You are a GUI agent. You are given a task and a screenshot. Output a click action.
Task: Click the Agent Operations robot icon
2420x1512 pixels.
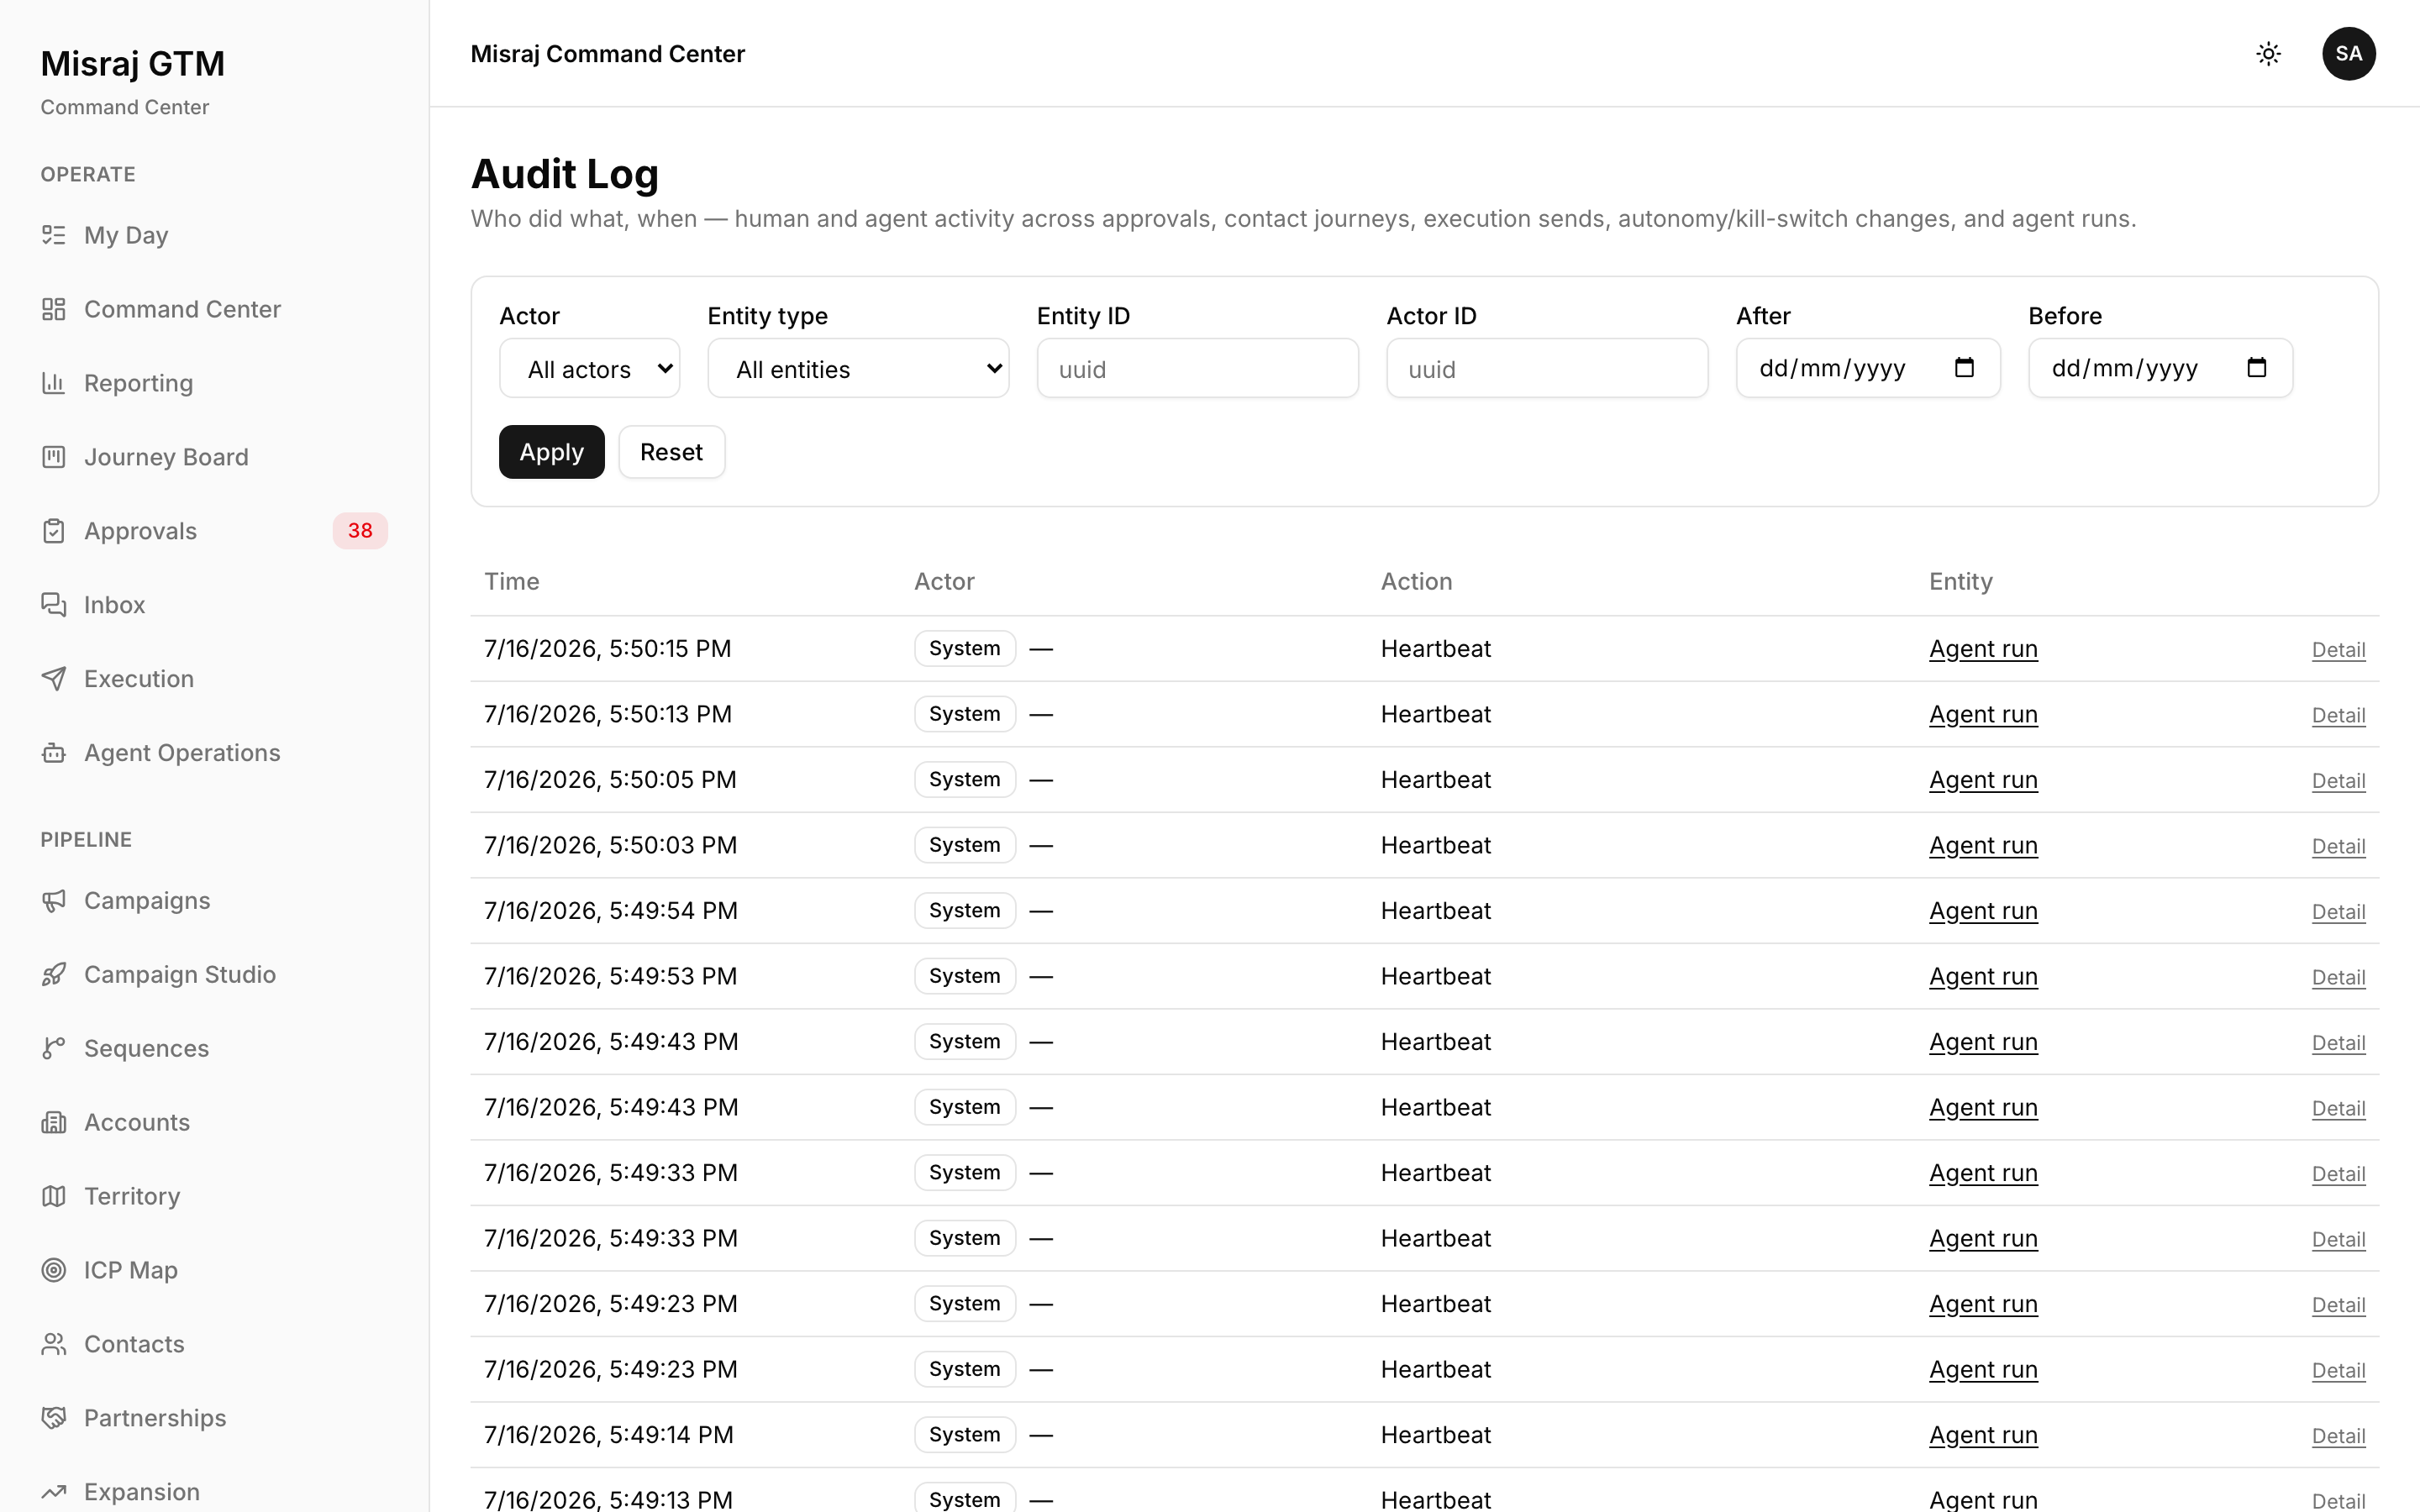click(54, 753)
